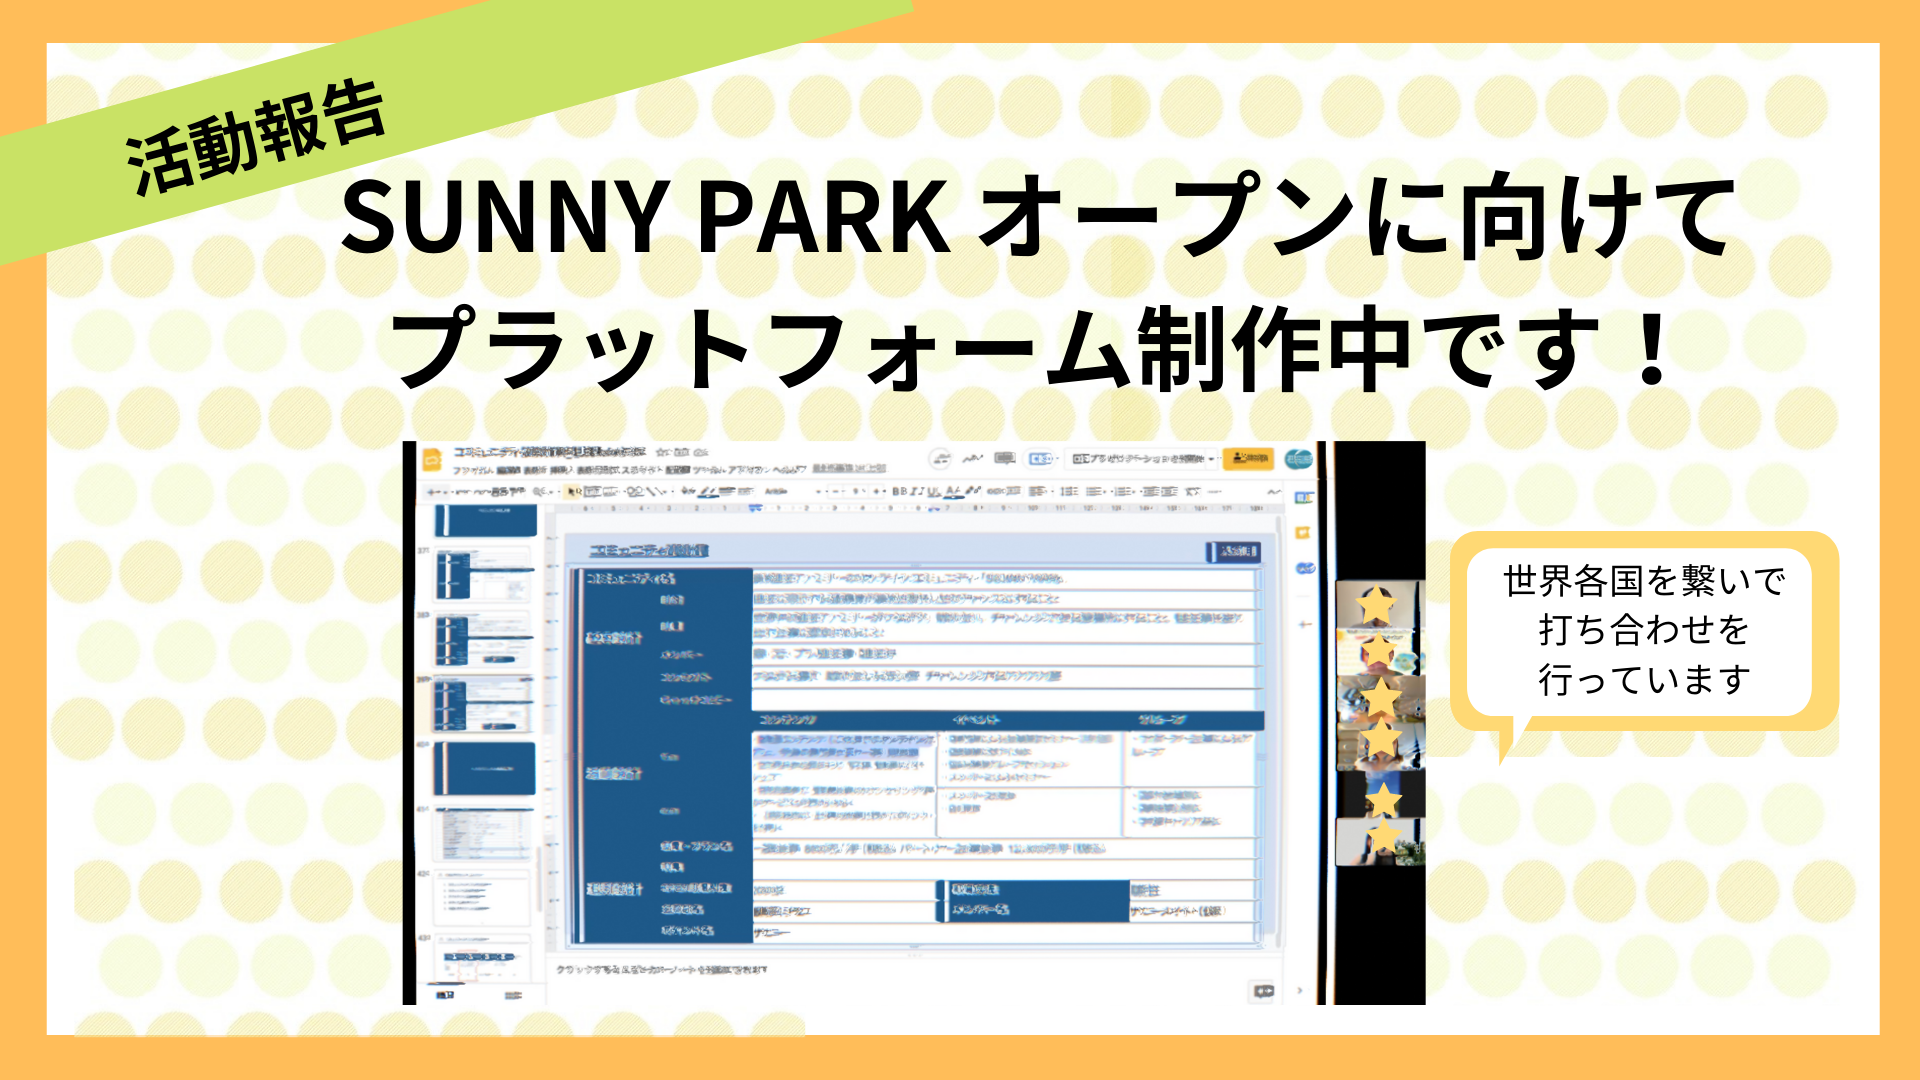Expand the slideshow presentation dropdown arrow
The image size is (1920, 1080).
[x=1211, y=459]
